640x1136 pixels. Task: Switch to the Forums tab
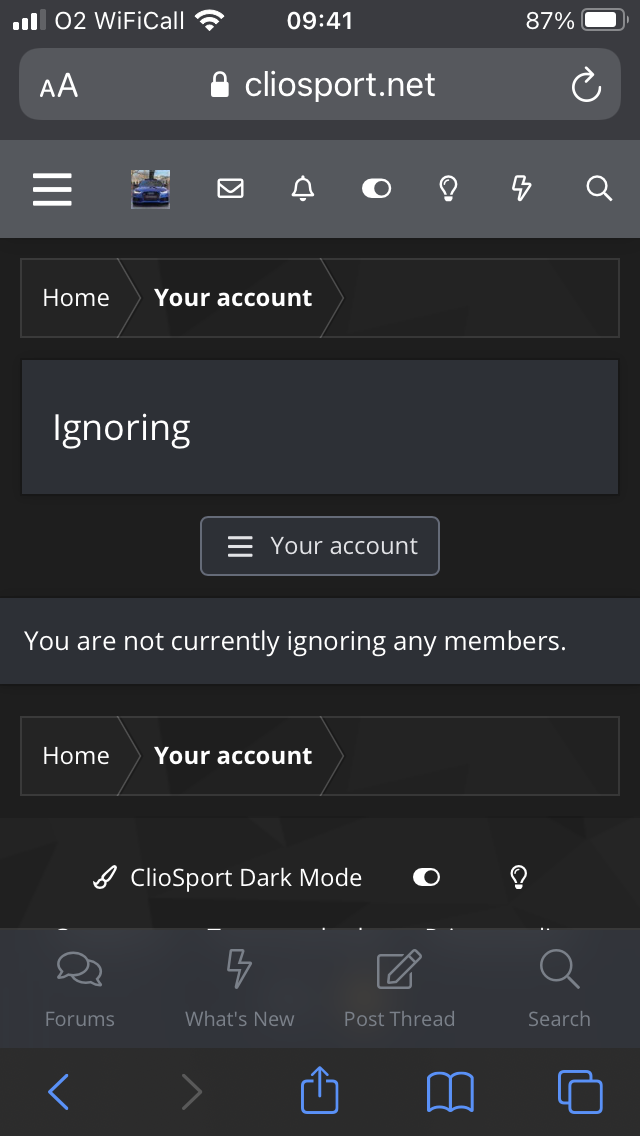[x=80, y=988]
